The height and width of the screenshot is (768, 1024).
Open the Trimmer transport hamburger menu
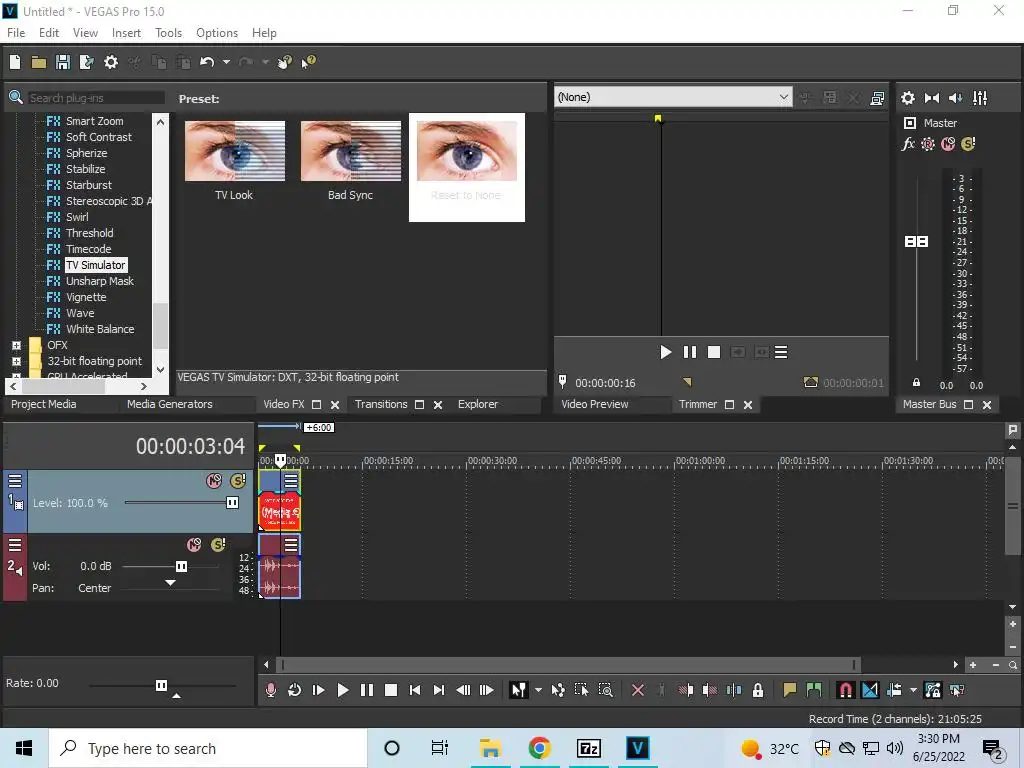(781, 352)
